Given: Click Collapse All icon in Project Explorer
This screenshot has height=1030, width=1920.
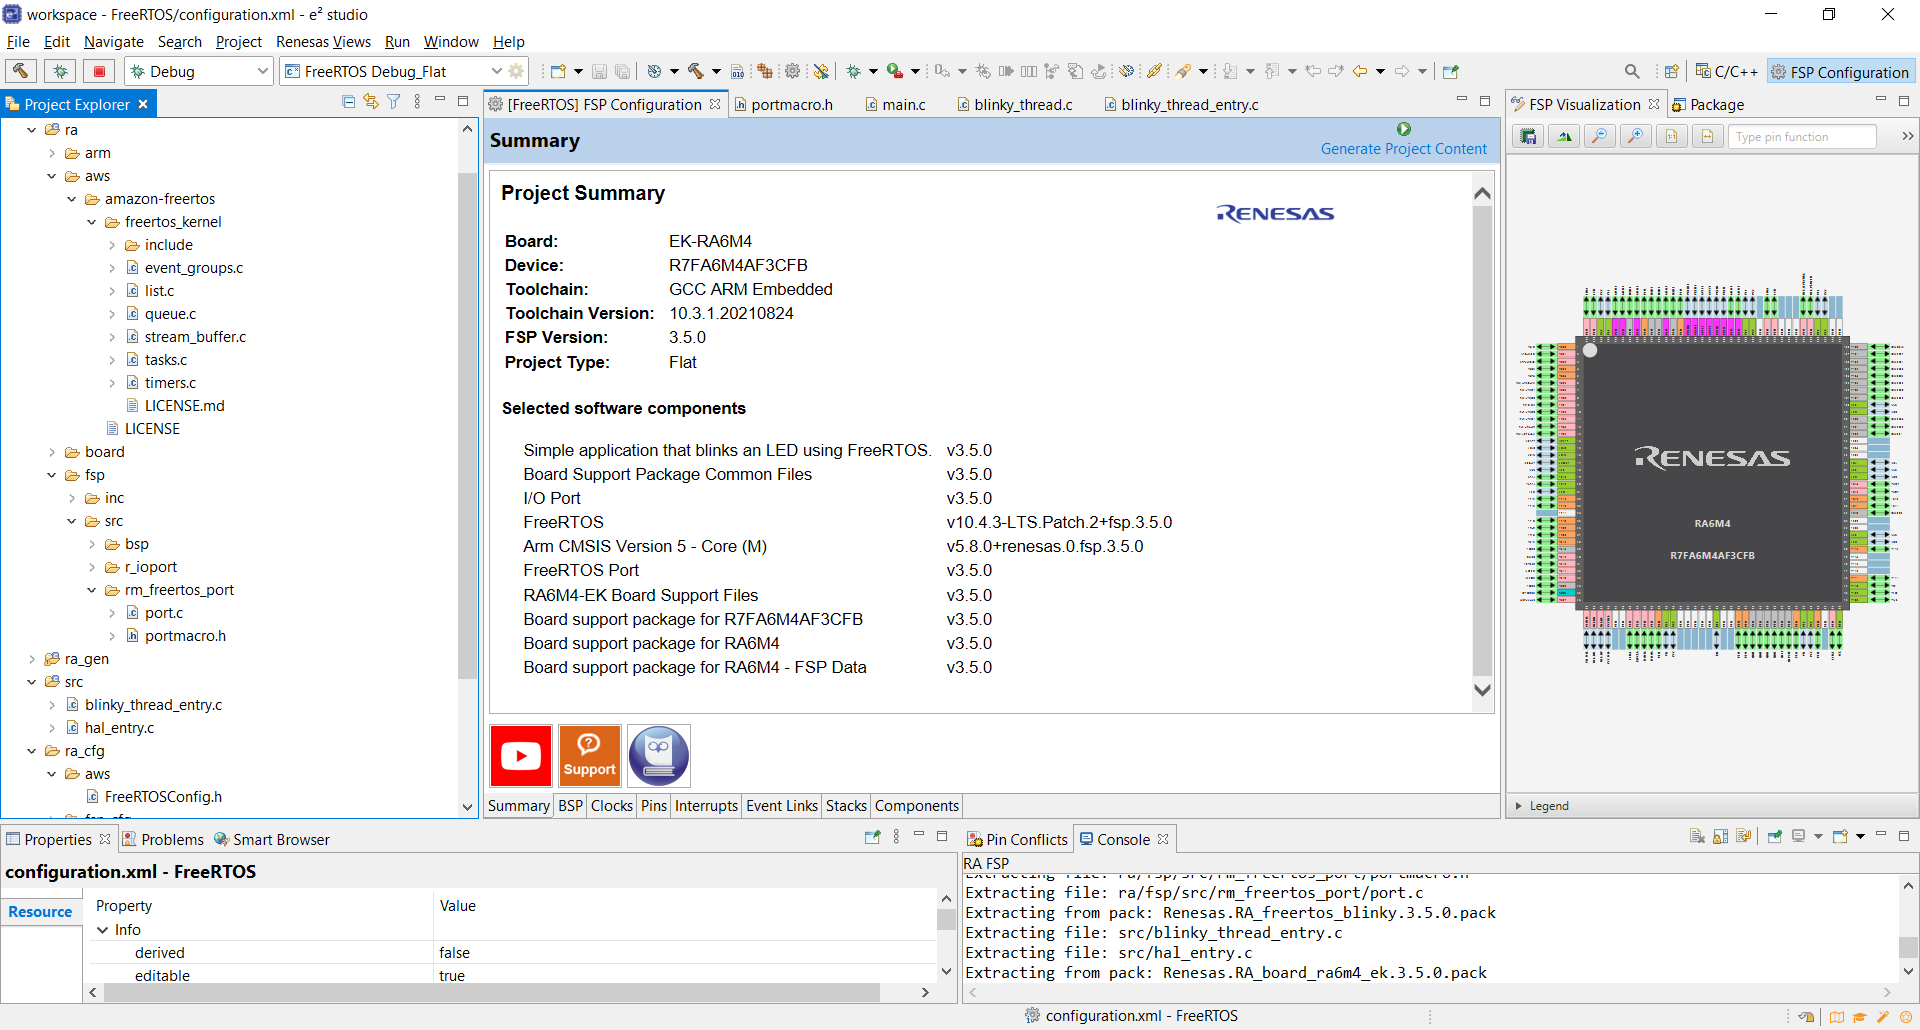Looking at the screenshot, I should (348, 101).
